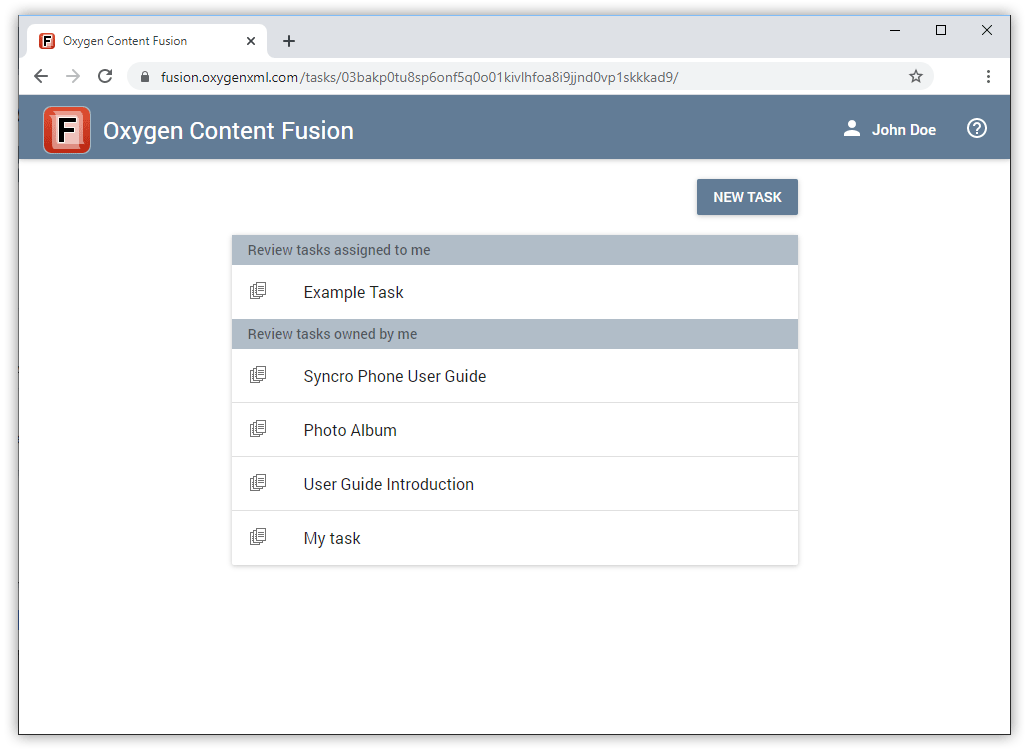Open the browser three-dot menu
Viewport: 1030px width, 750px height.
988,77
